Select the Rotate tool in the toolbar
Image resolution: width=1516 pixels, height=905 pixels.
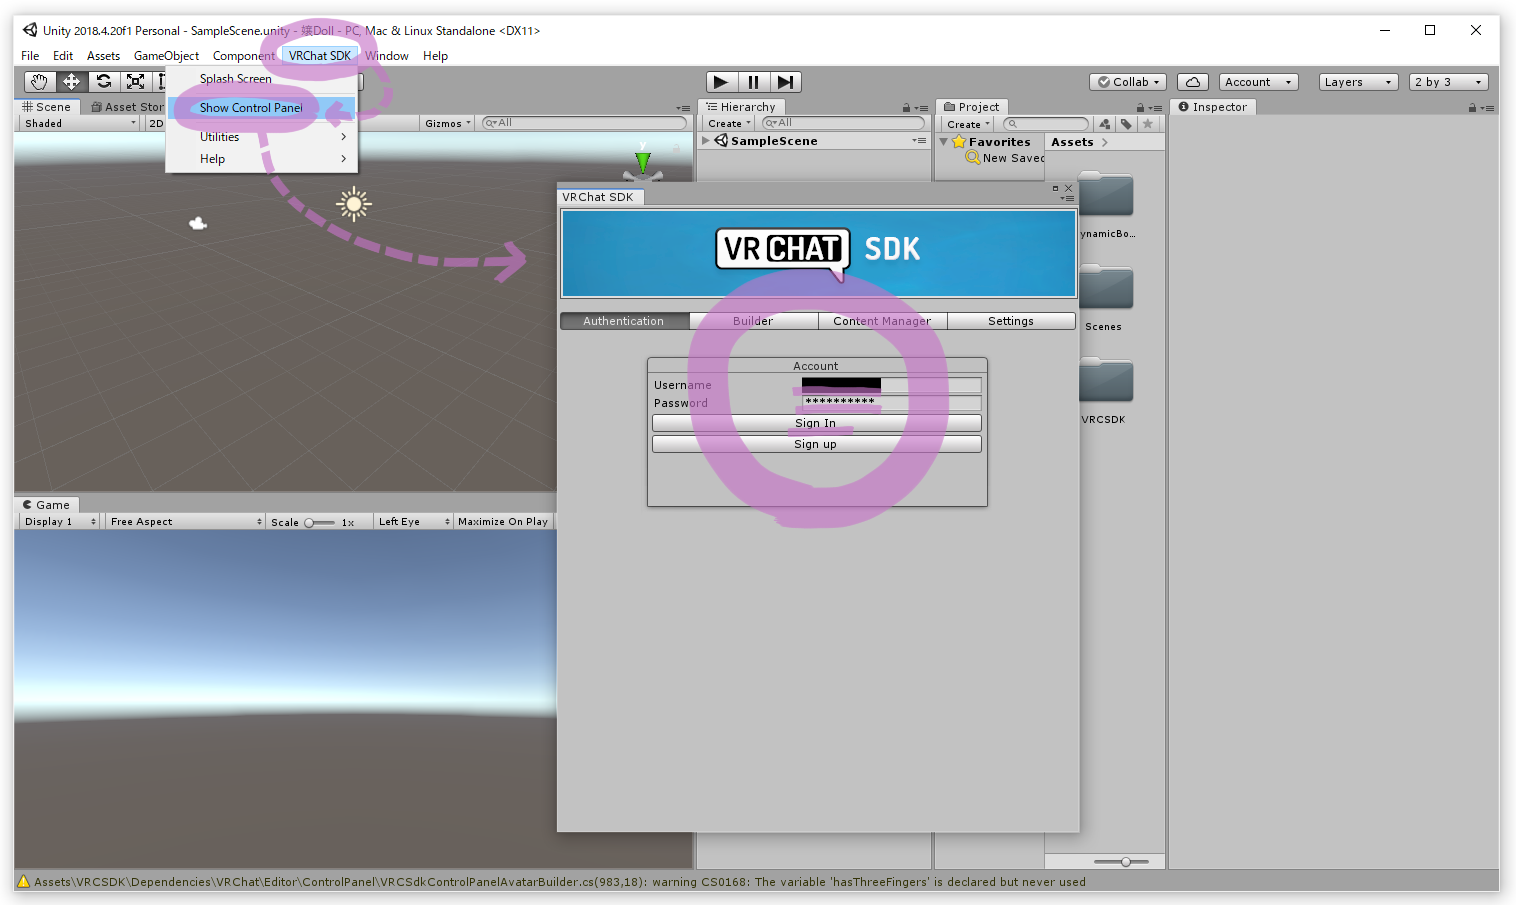(104, 82)
